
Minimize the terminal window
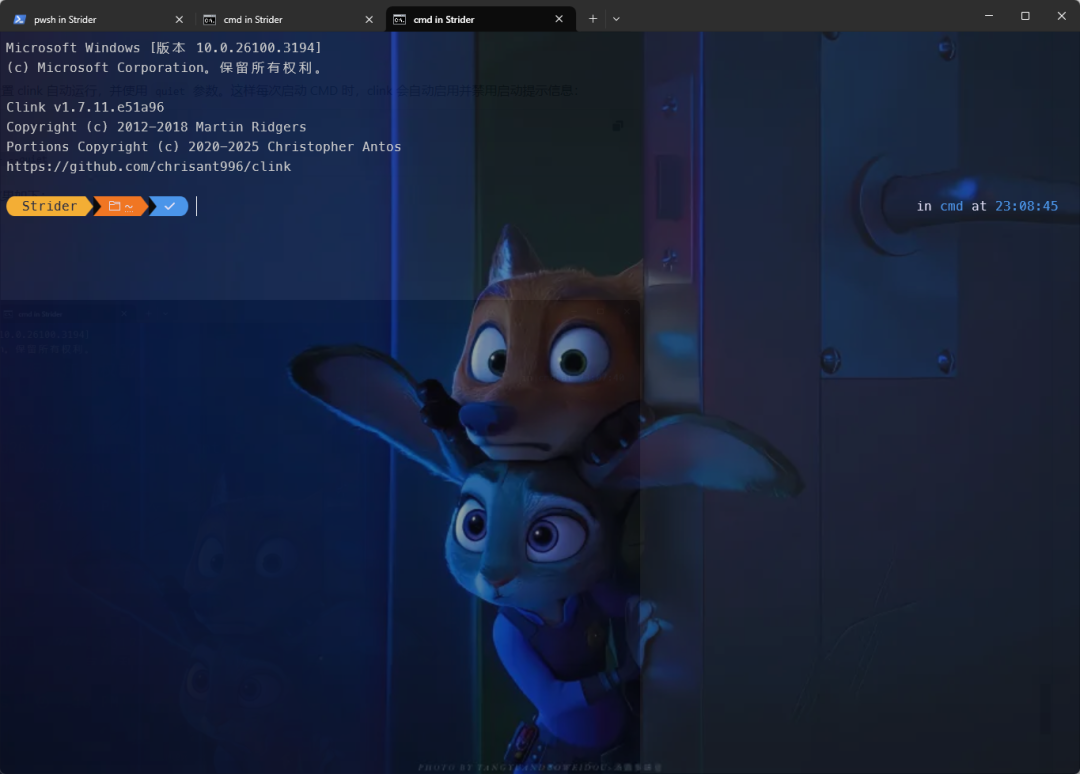click(989, 16)
